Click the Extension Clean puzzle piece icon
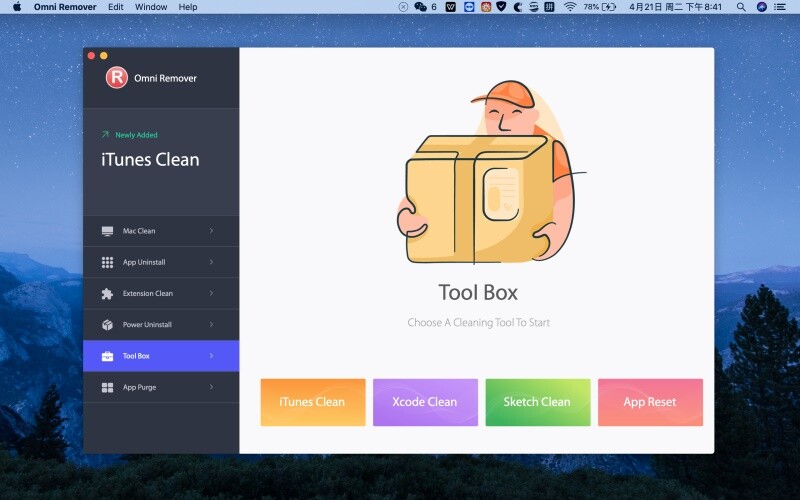Viewport: 800px width, 500px height. (x=107, y=293)
